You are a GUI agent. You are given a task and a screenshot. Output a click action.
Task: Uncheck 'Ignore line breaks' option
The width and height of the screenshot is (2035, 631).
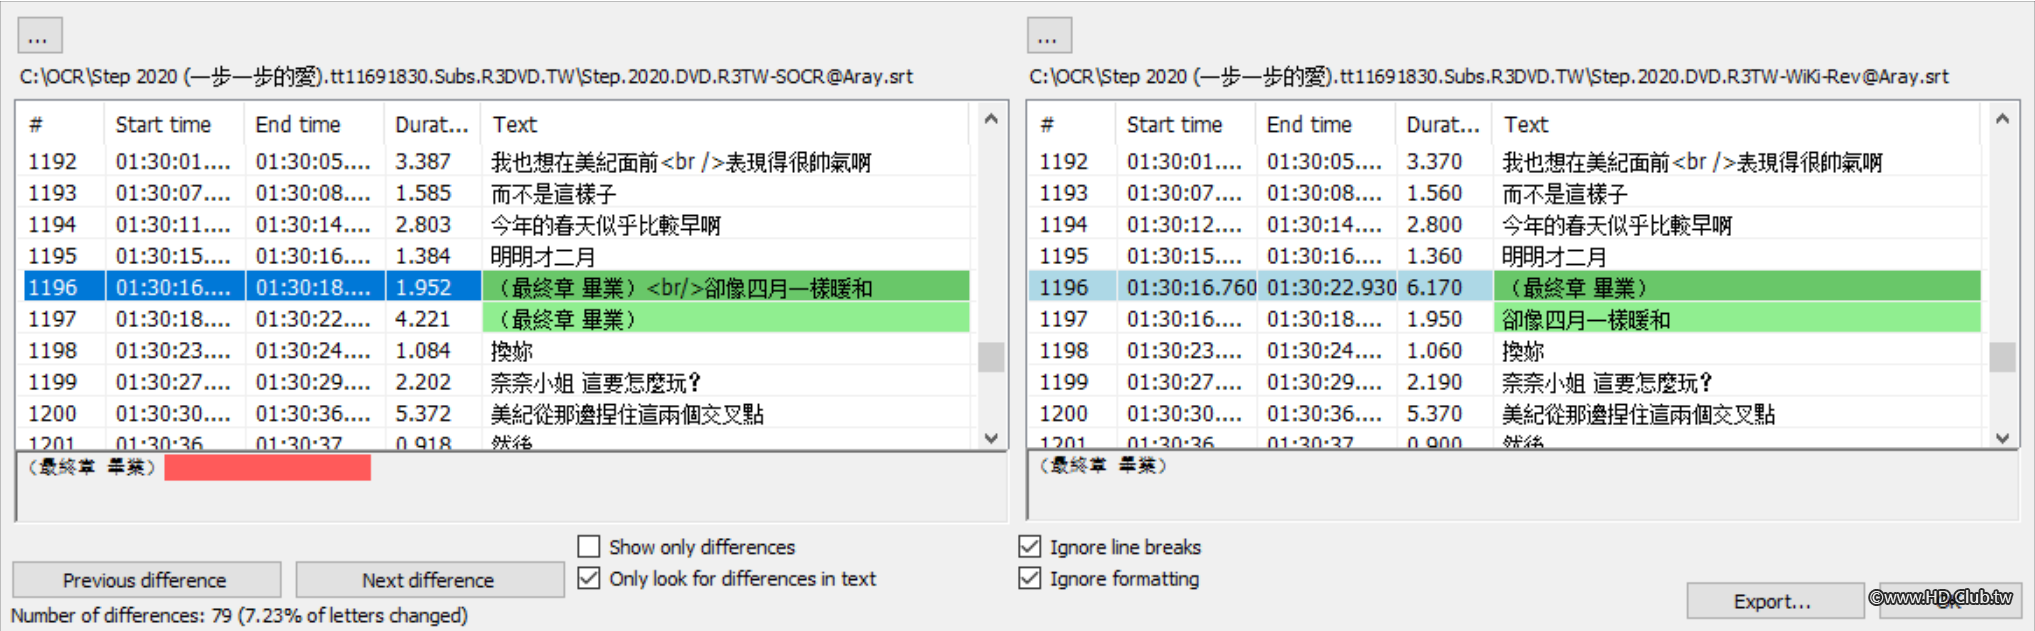tap(1029, 547)
